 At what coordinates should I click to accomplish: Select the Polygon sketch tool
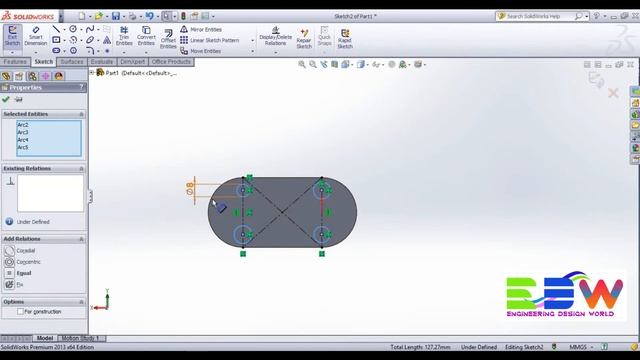73,51
